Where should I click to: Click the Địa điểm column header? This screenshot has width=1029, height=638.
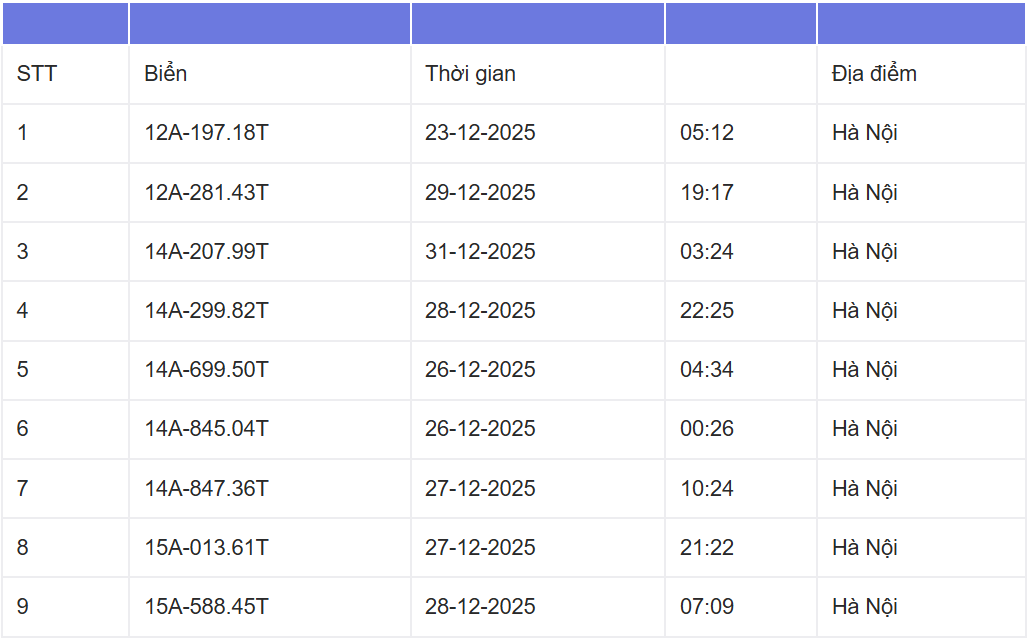pos(874,74)
